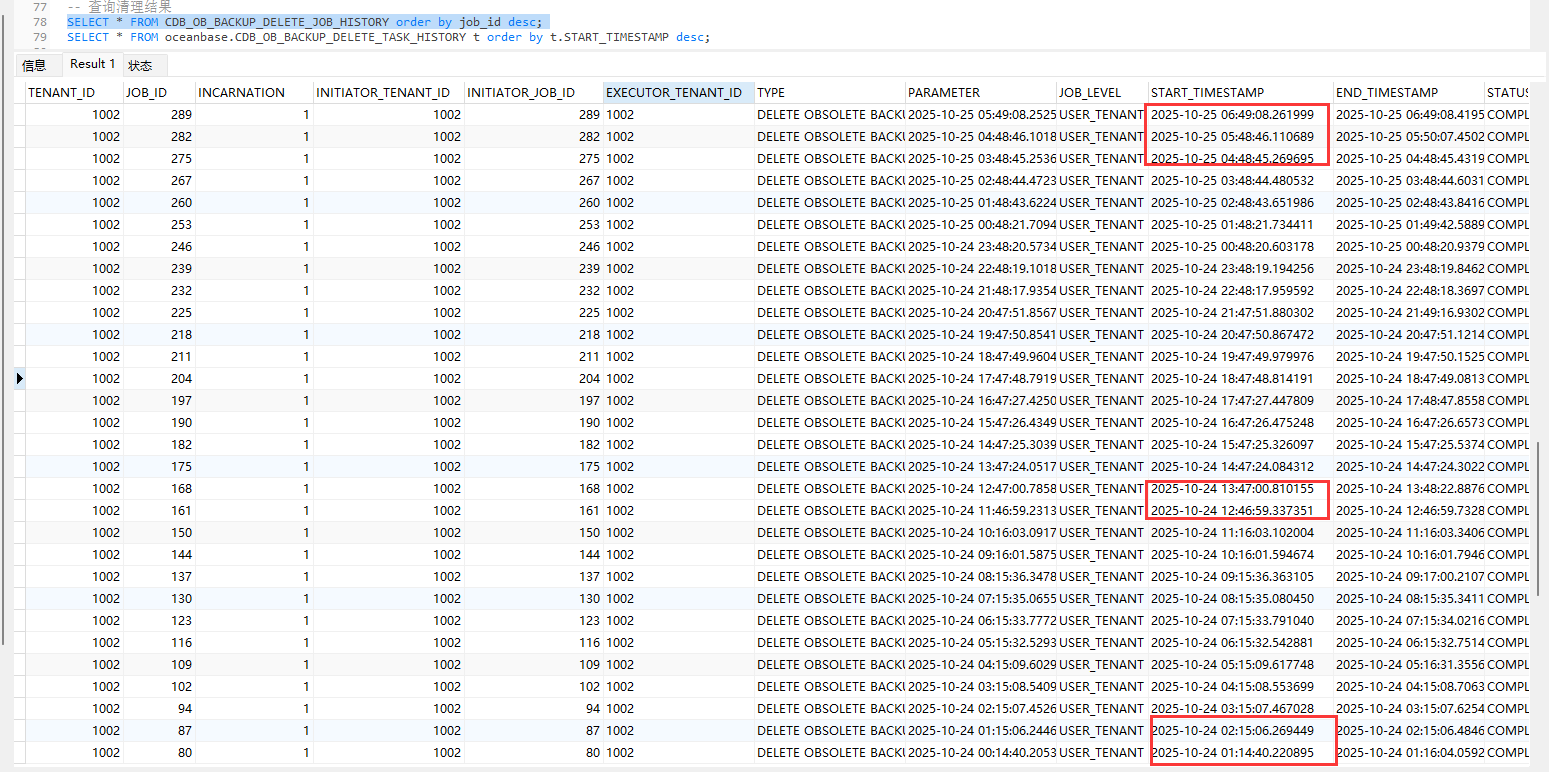This screenshot has height=772, width=1551.
Task: Click the highlighted SQL statement on line 78
Action: pos(304,22)
